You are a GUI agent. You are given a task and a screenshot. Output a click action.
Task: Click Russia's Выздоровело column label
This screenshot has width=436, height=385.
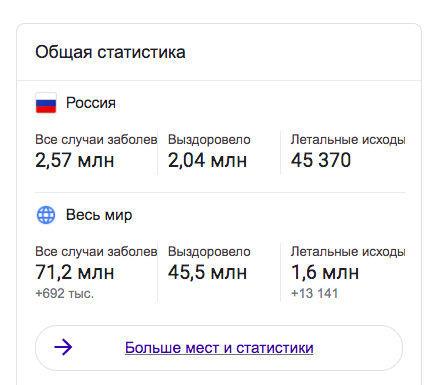coord(209,140)
